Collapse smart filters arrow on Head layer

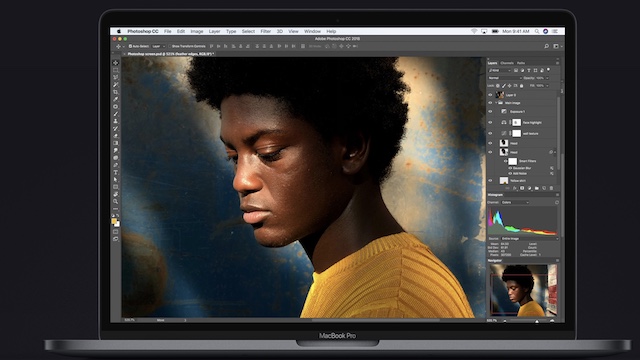555,152
